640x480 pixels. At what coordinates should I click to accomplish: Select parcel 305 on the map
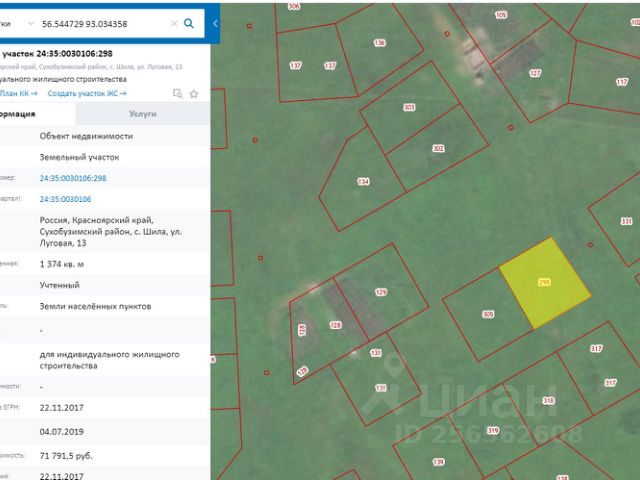point(487,313)
